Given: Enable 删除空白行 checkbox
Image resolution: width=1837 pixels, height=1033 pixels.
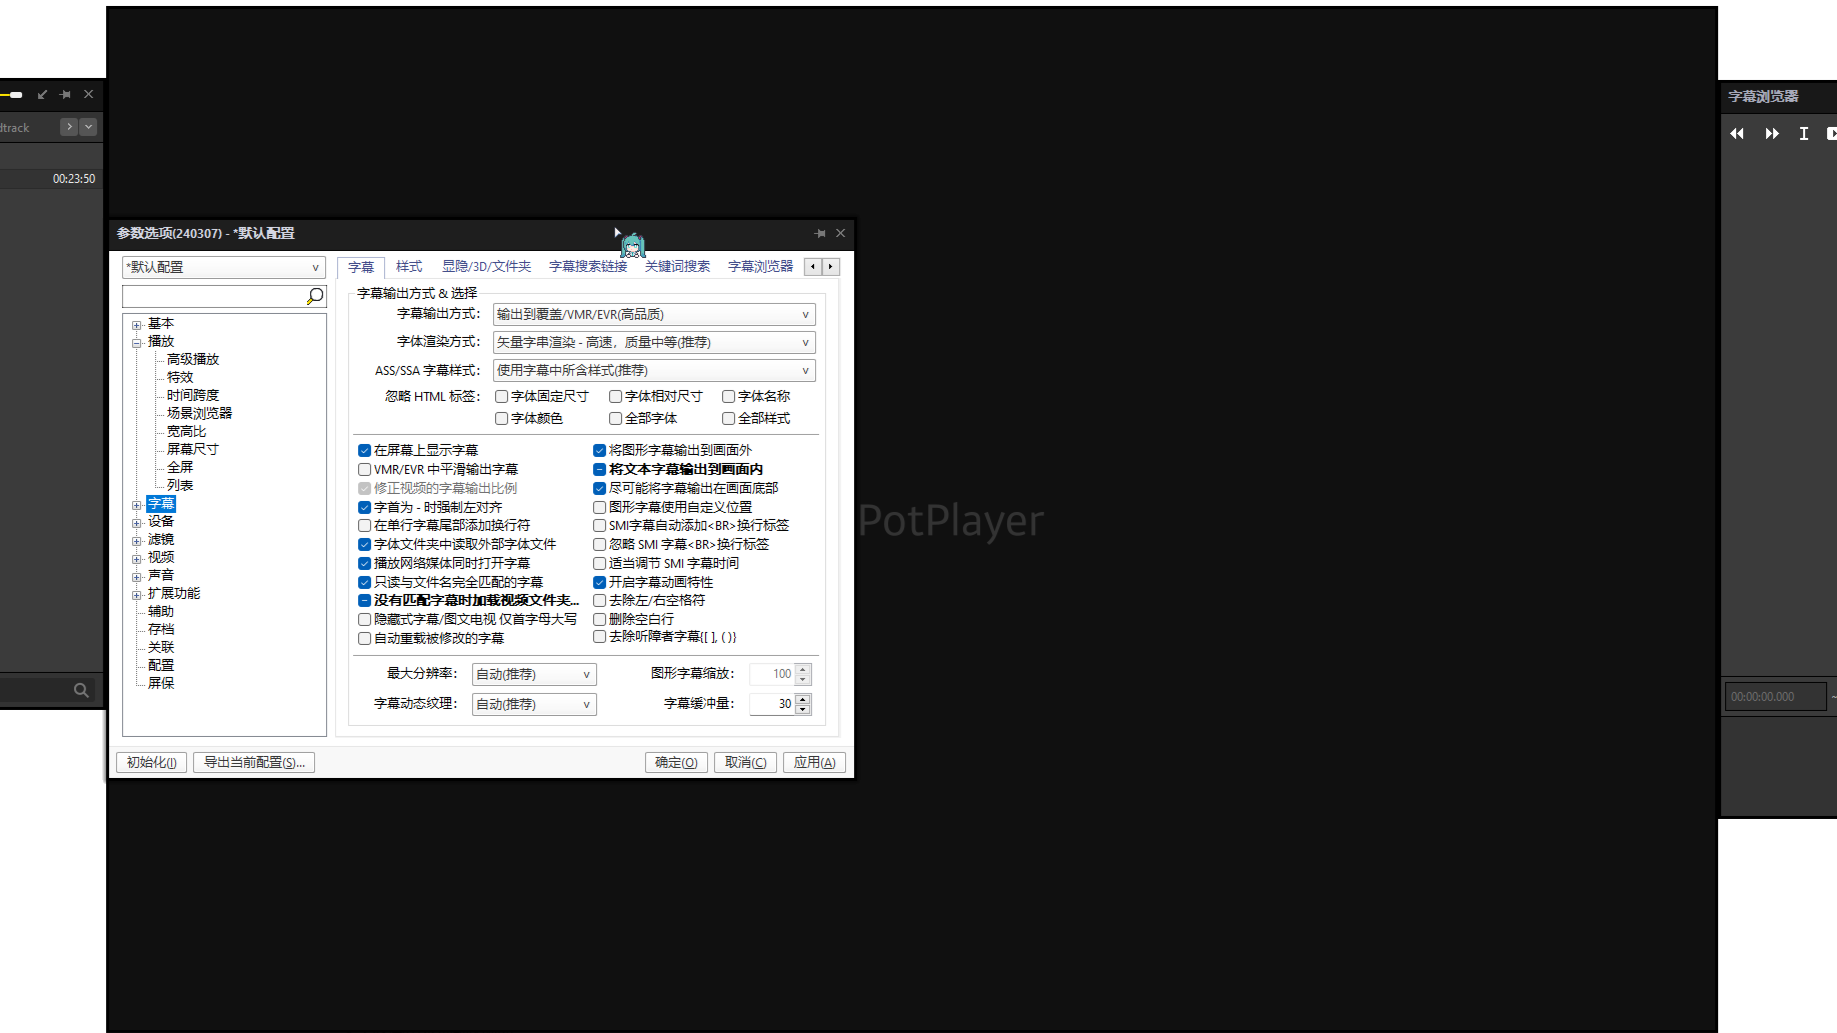Looking at the screenshot, I should click(x=600, y=619).
